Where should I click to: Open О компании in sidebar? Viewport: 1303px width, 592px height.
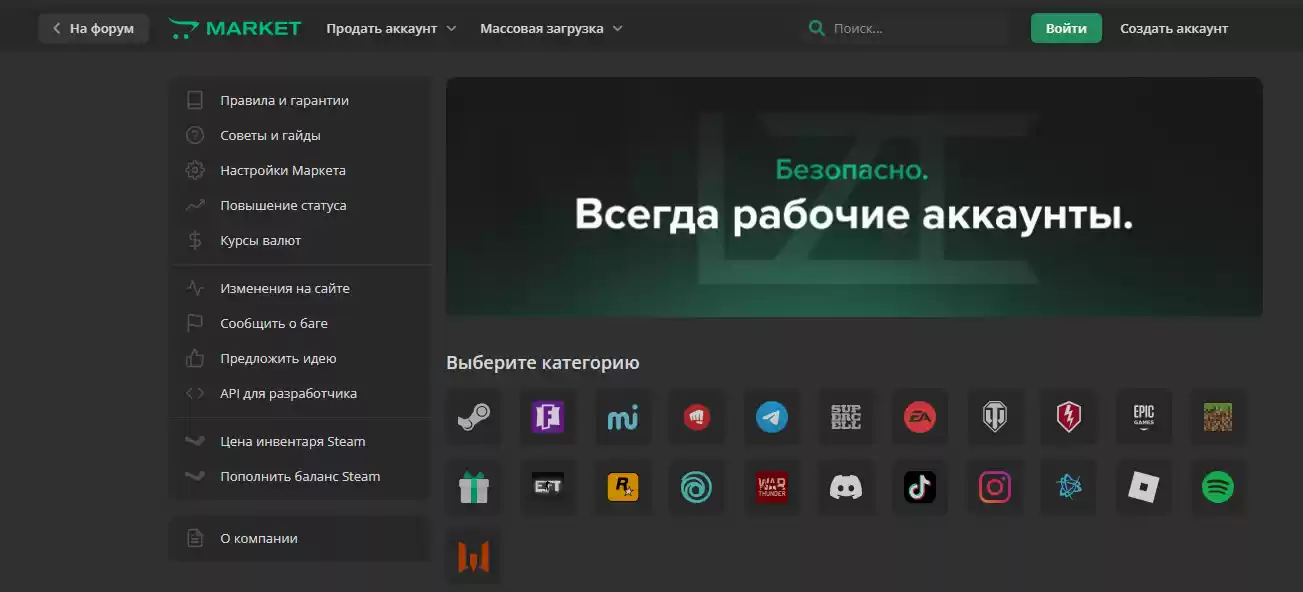[x=301, y=538]
